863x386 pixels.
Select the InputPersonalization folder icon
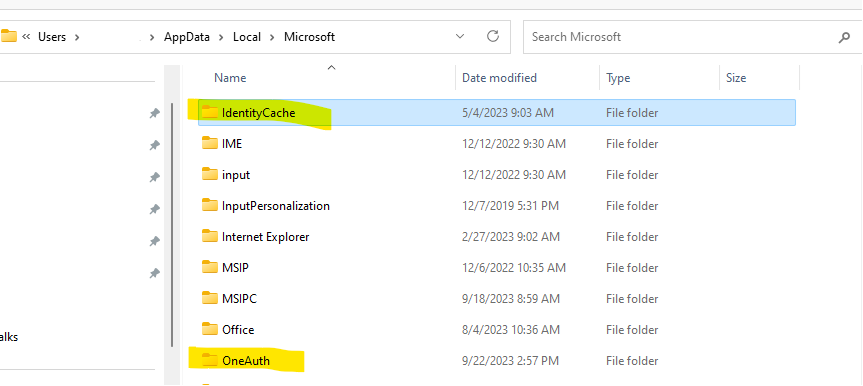[210, 205]
